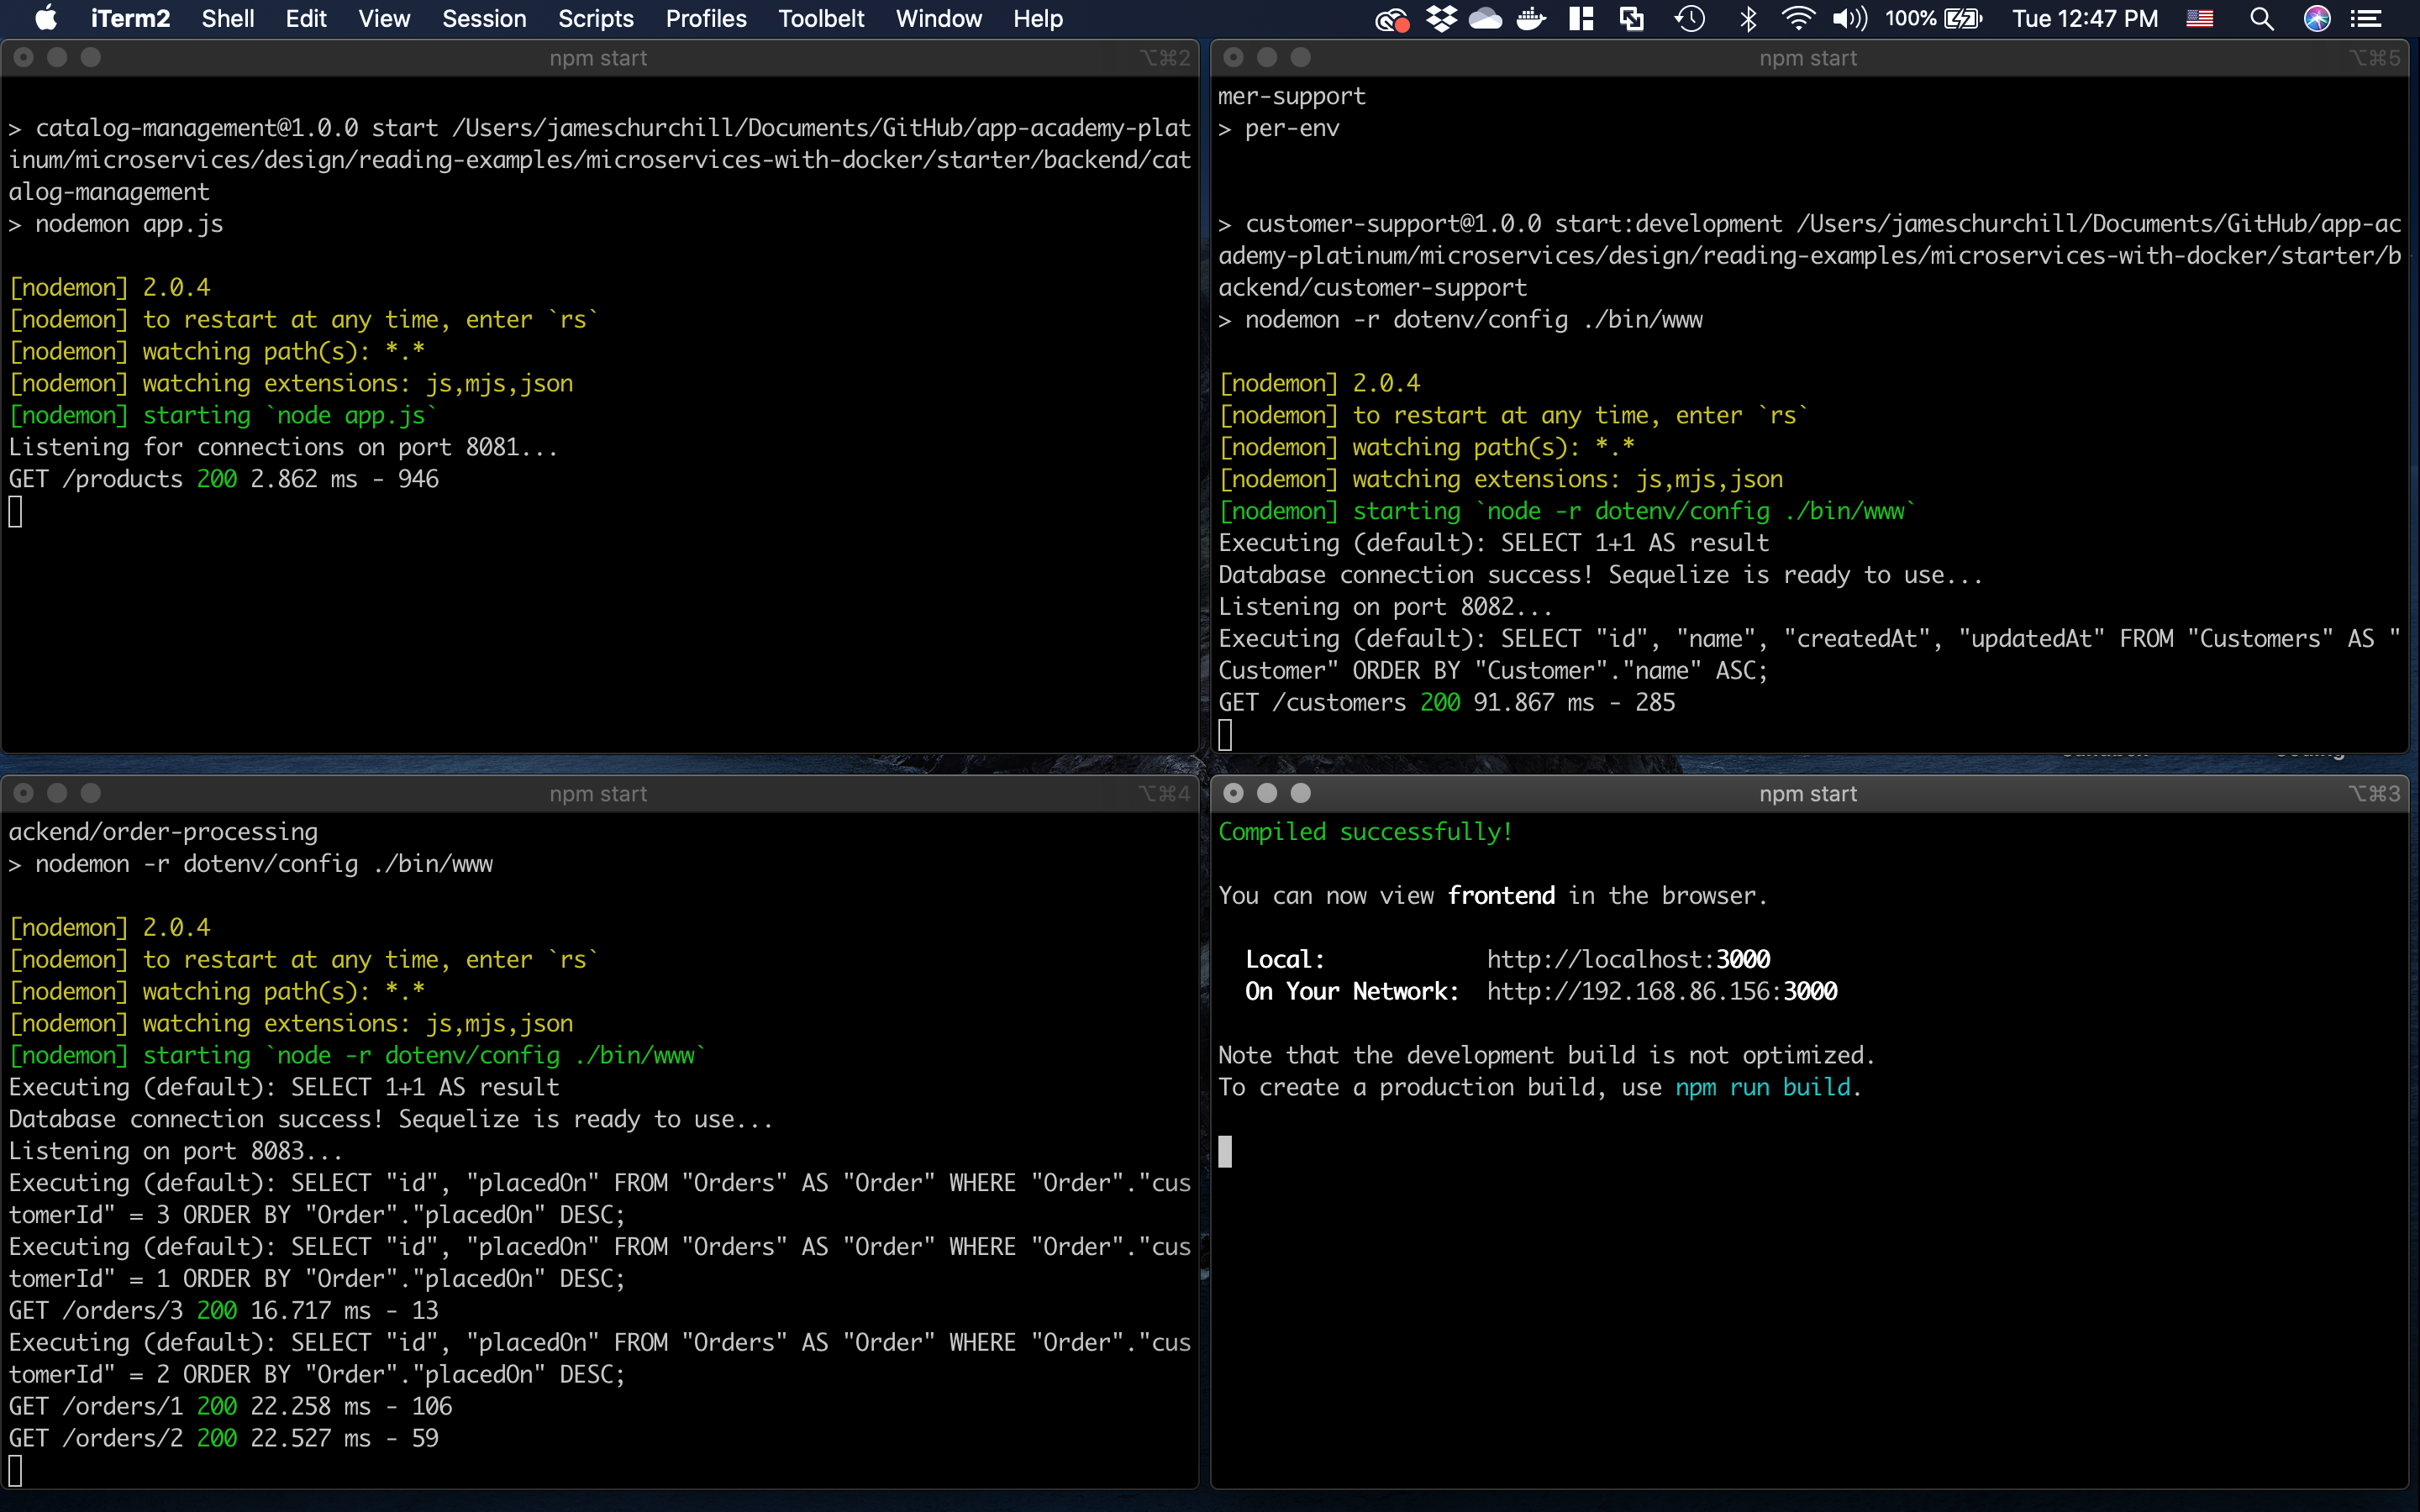Click 'Listening for connections on port 8081...' line
This screenshot has height=1512, width=2420.
pos(283,447)
